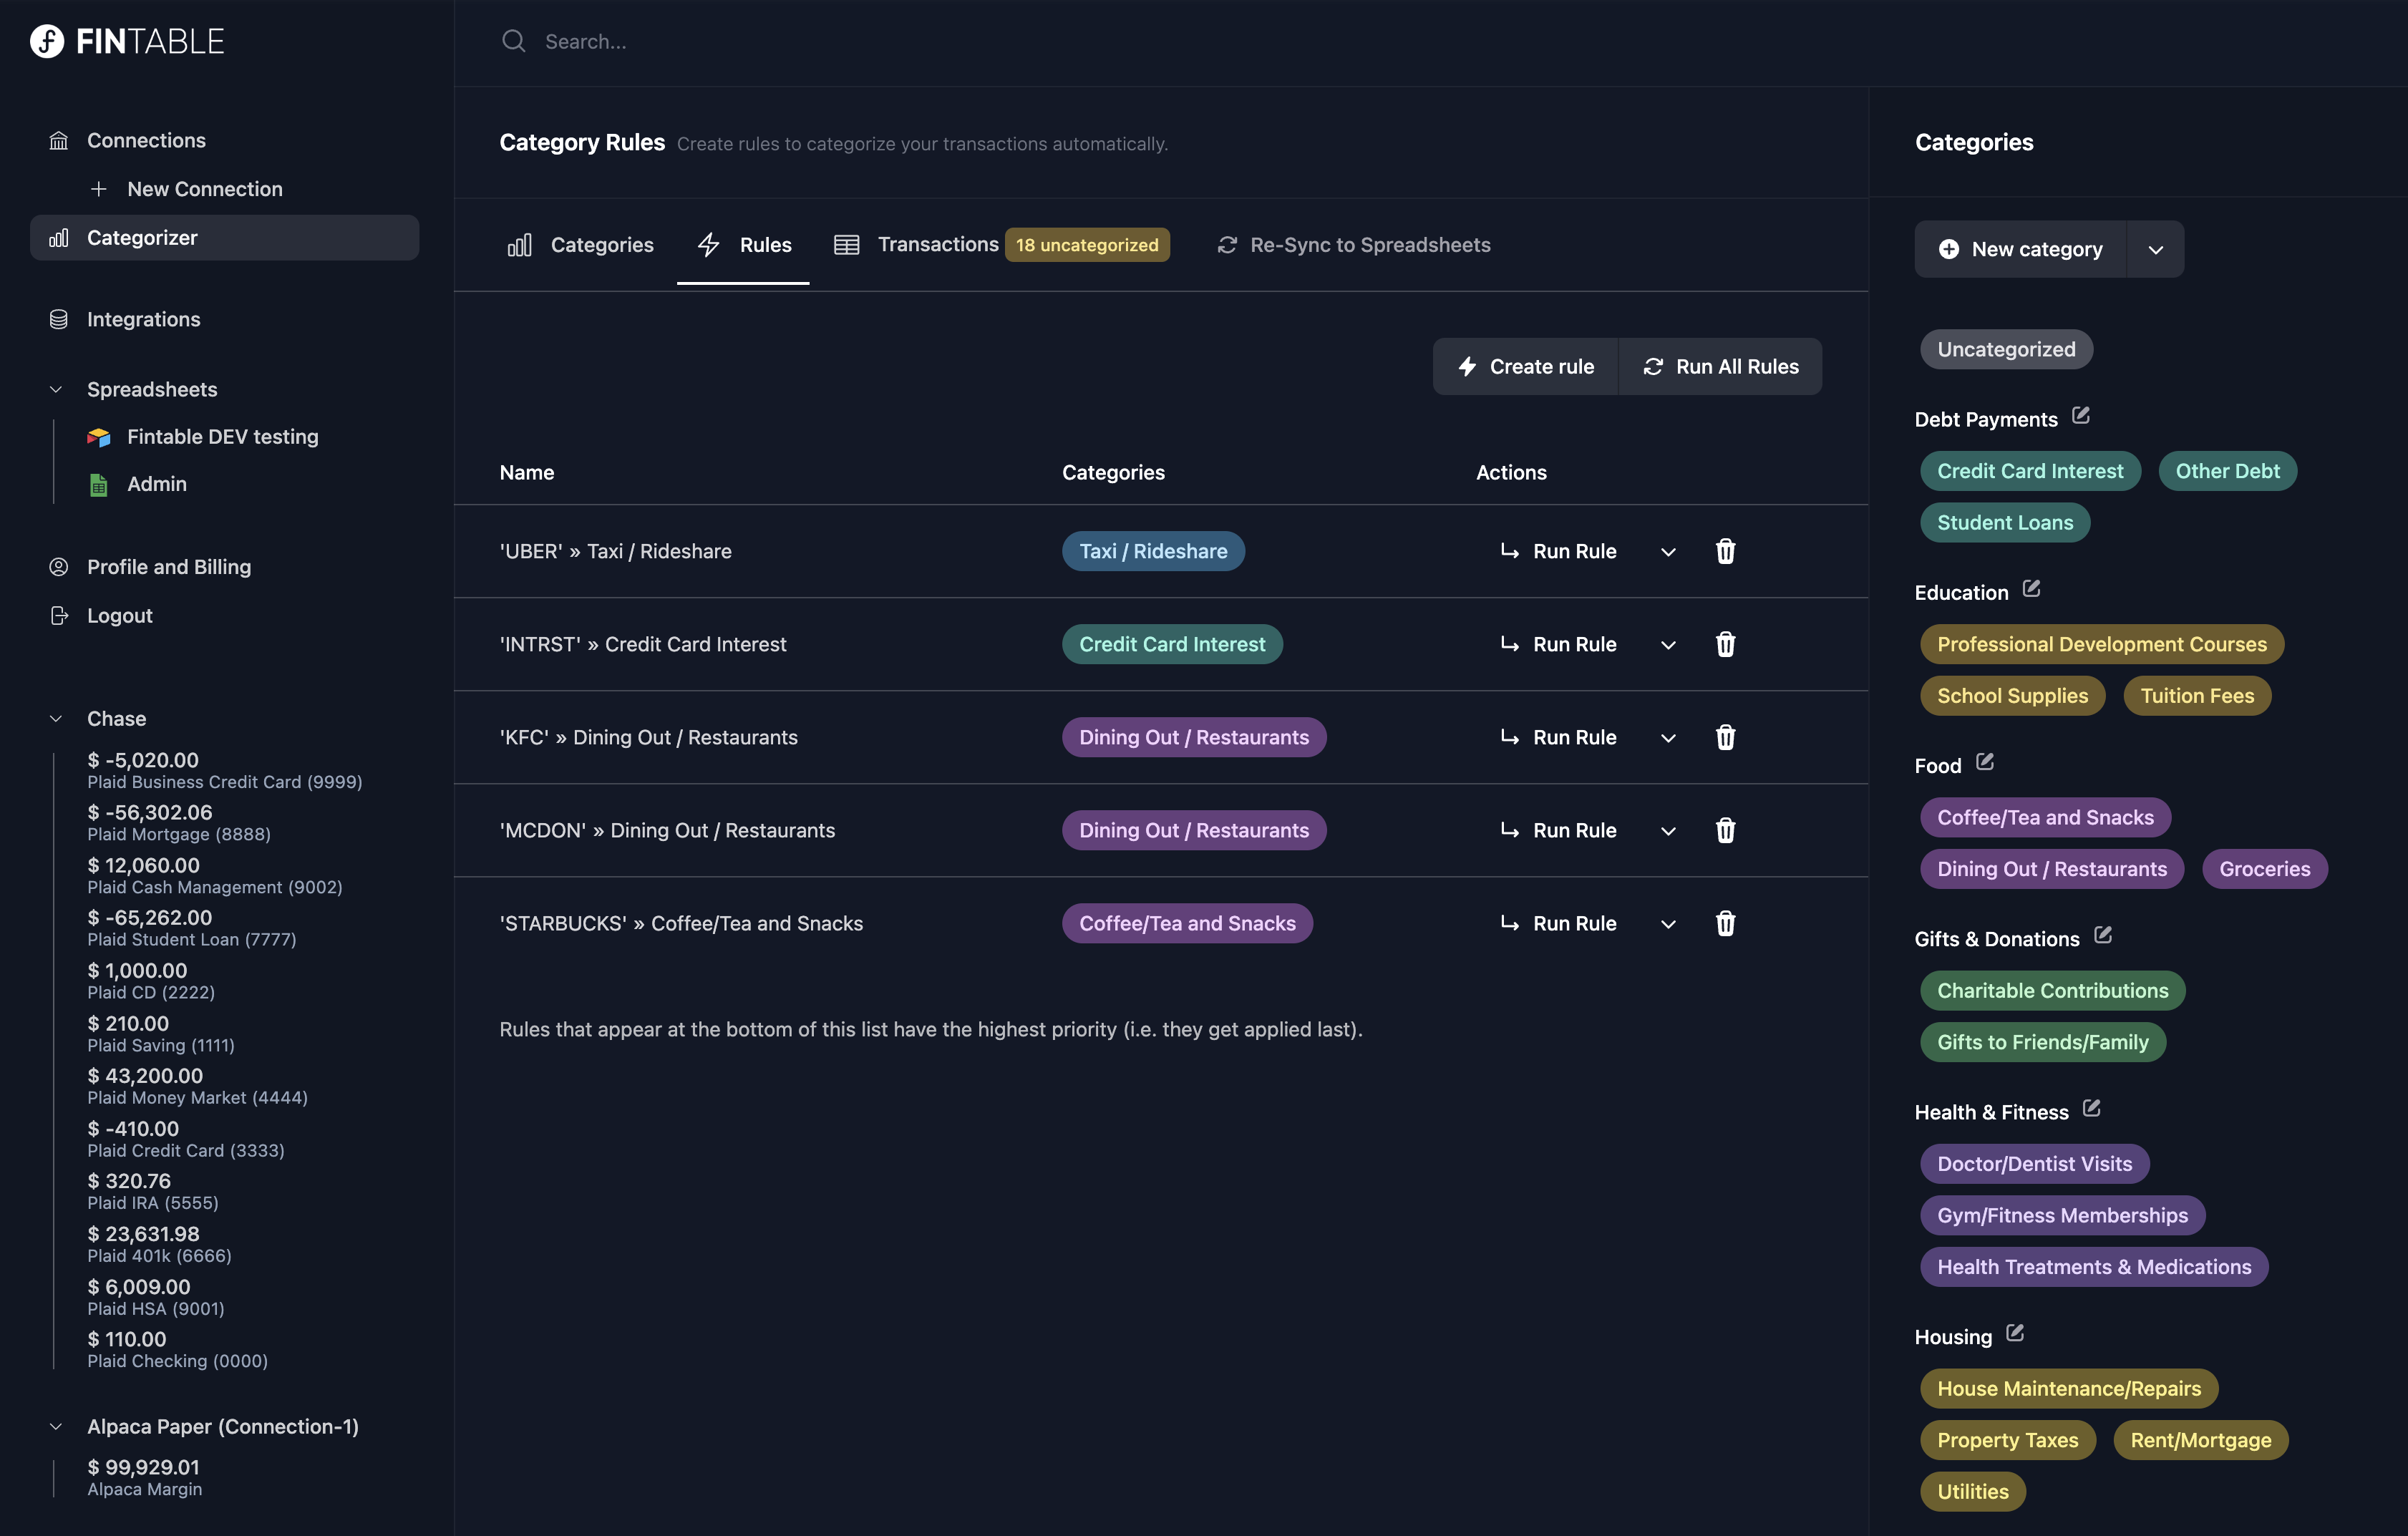Delete the 'INTRST' Credit Card Interest rule
Image resolution: width=2408 pixels, height=1536 pixels.
(x=1725, y=644)
